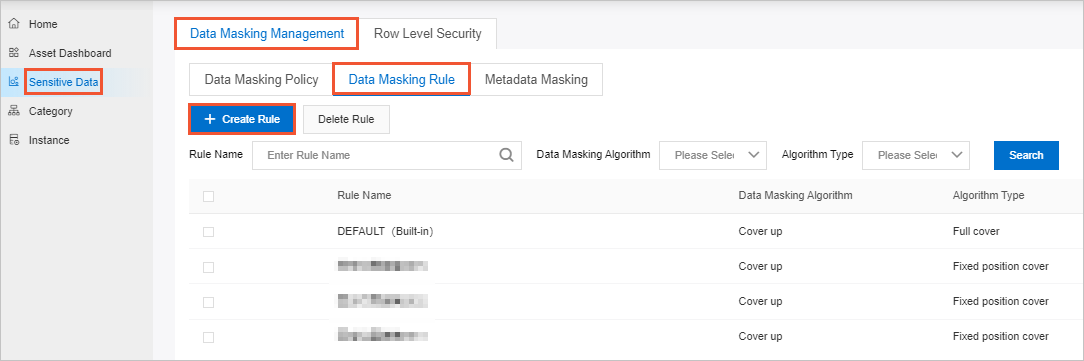Check the DEFAULT (Built-in) rule checkbox
Screen dimensions: 1084x361
tap(208, 232)
